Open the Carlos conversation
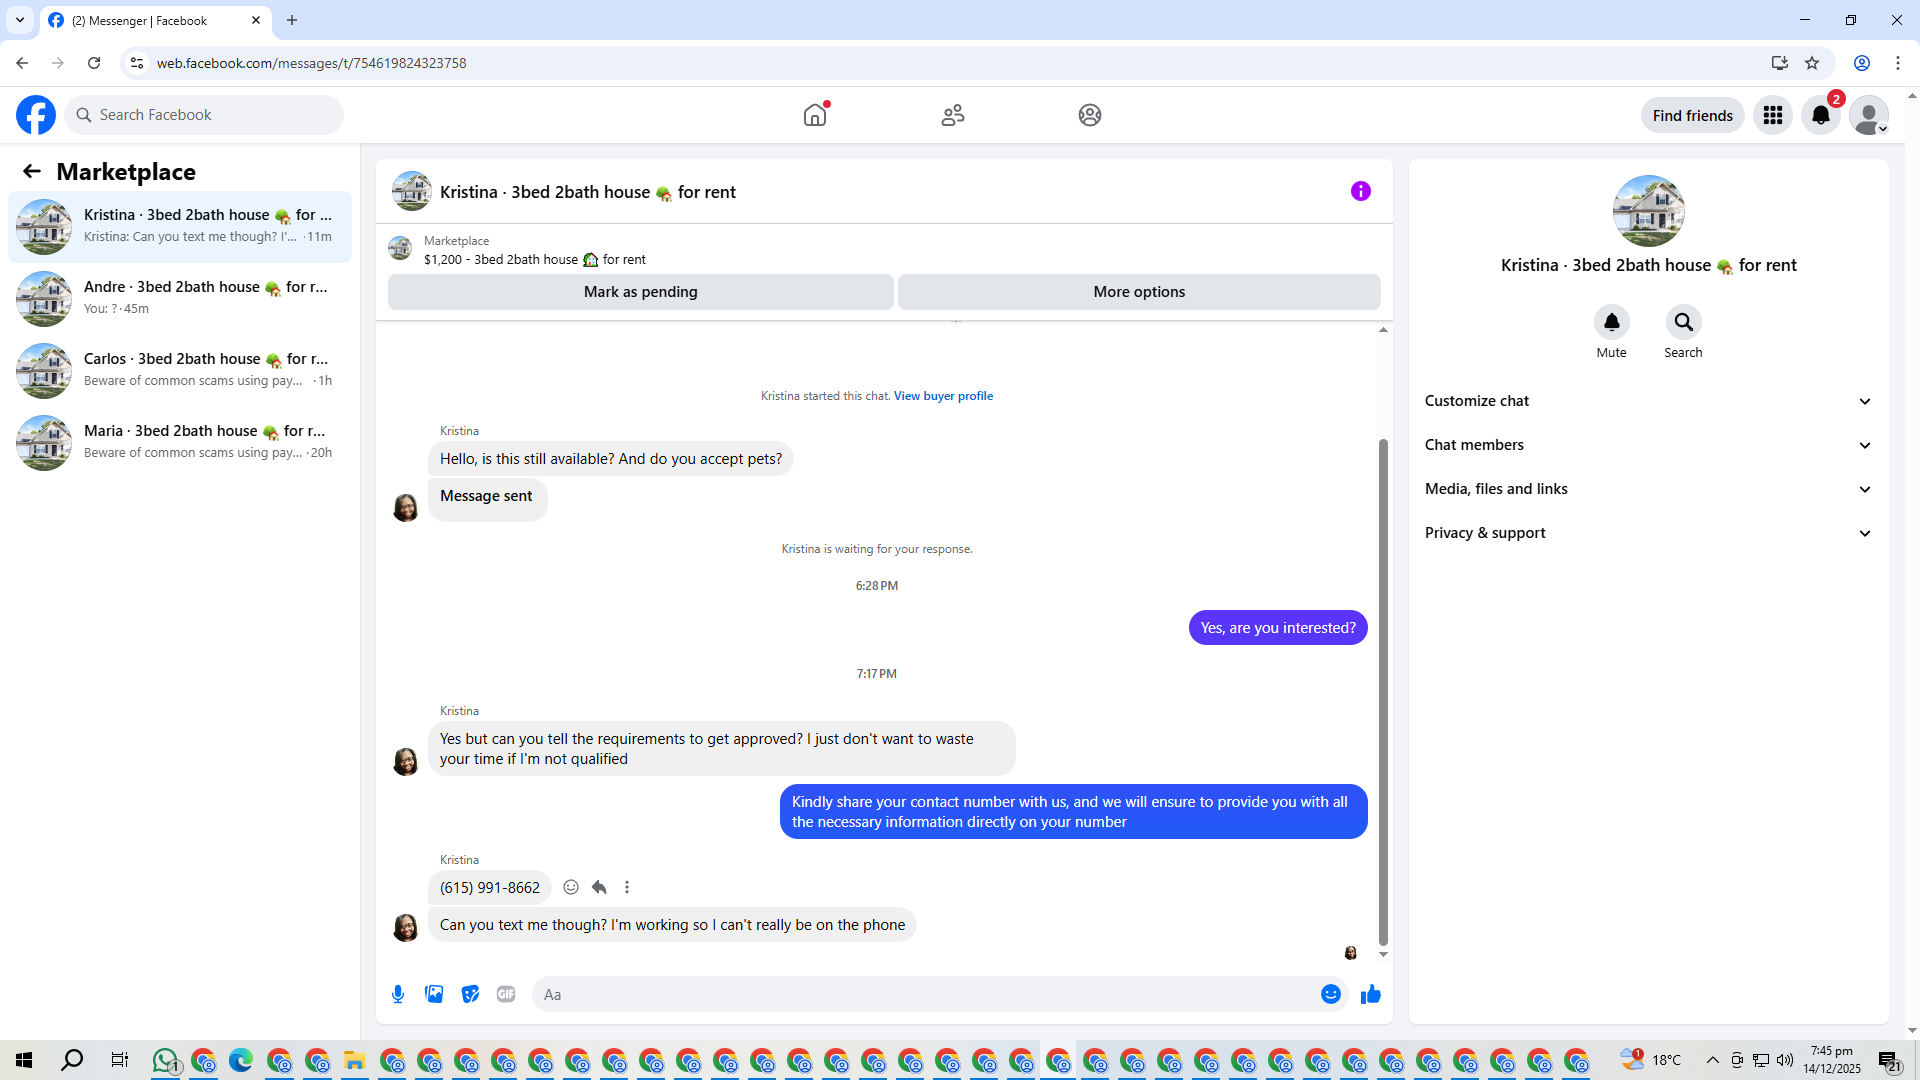This screenshot has height=1080, width=1920. tap(180, 370)
